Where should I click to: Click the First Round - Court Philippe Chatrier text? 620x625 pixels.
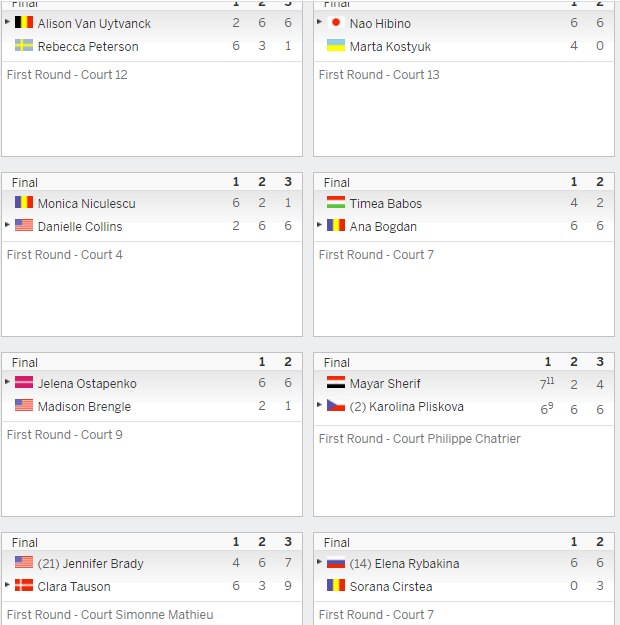[x=419, y=438]
